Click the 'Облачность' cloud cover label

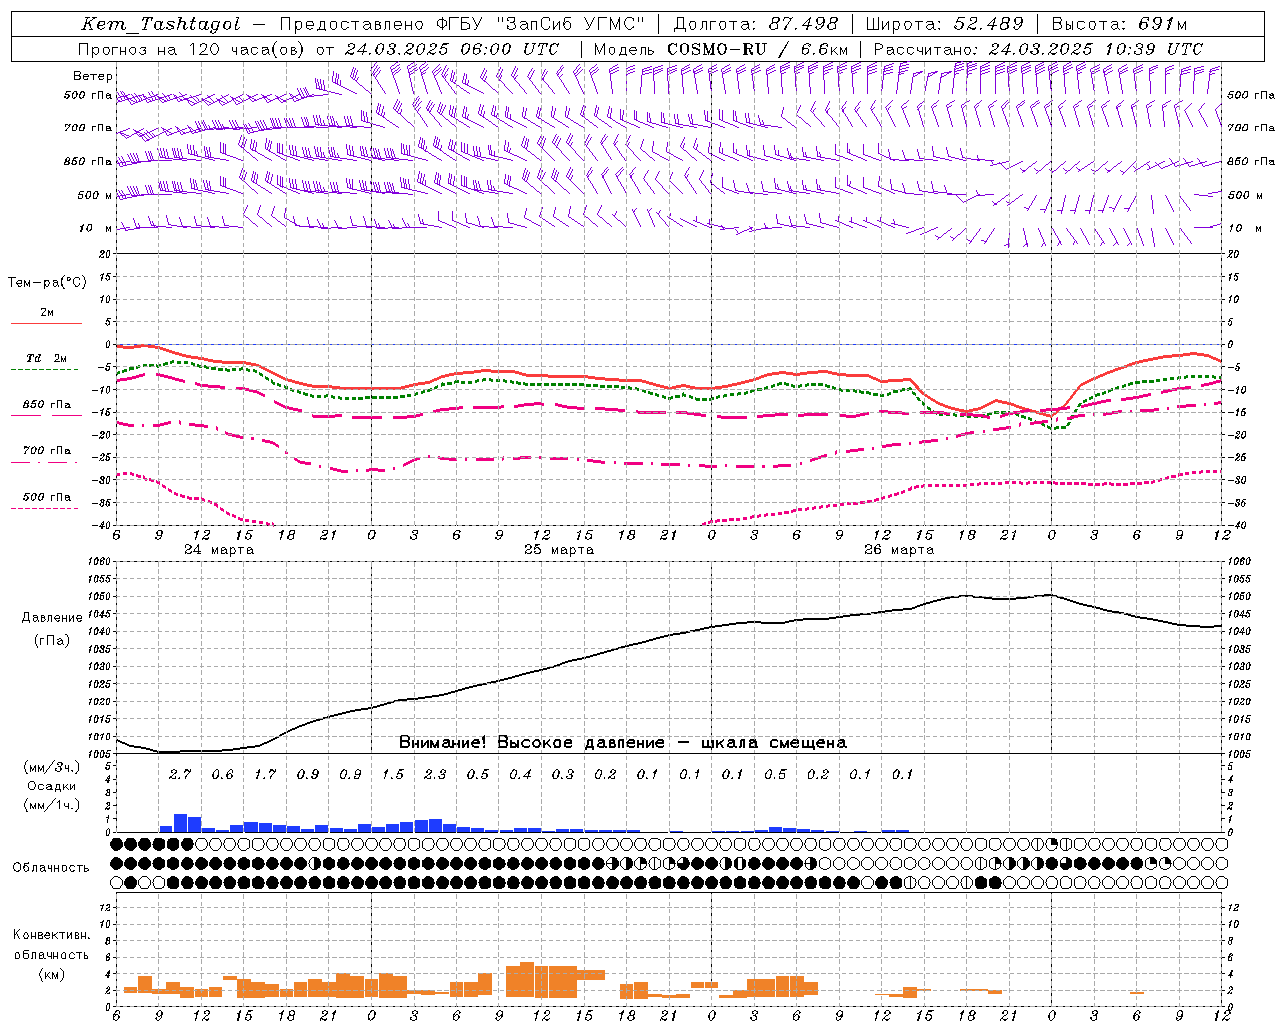(x=51, y=868)
